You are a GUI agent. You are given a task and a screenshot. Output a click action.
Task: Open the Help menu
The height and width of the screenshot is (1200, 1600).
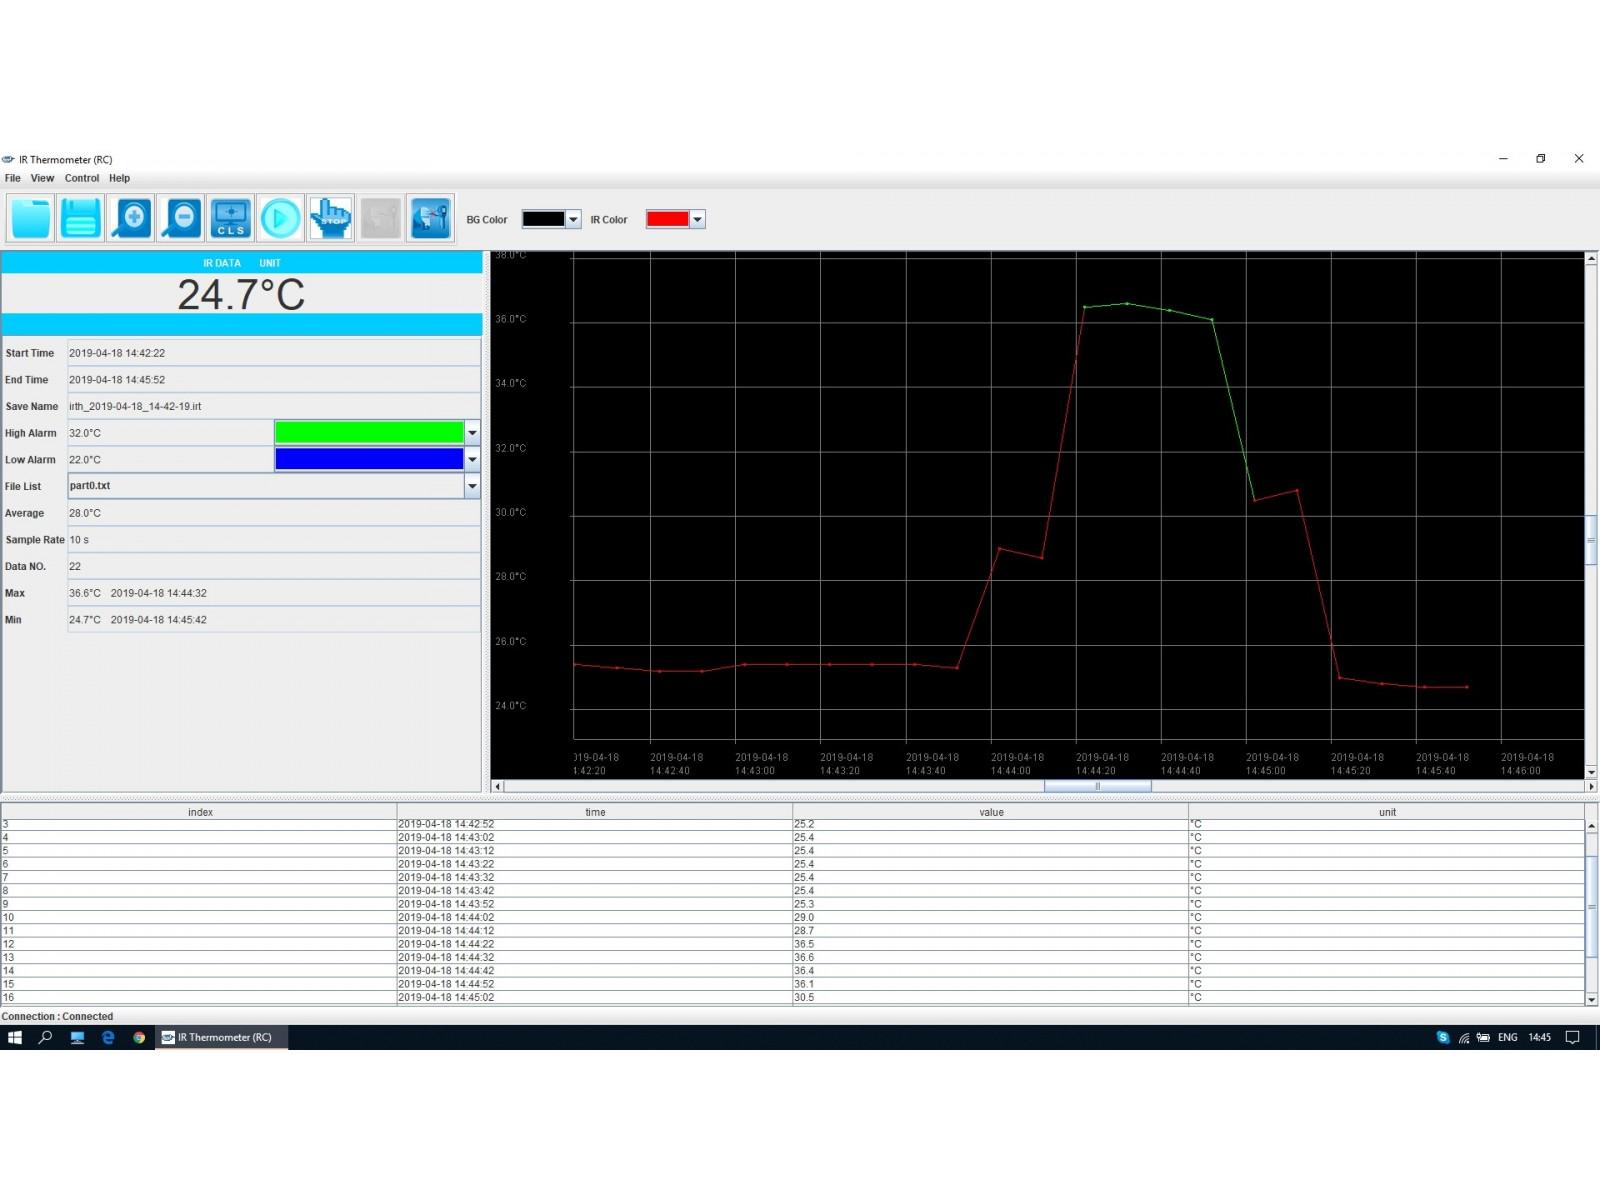119,178
